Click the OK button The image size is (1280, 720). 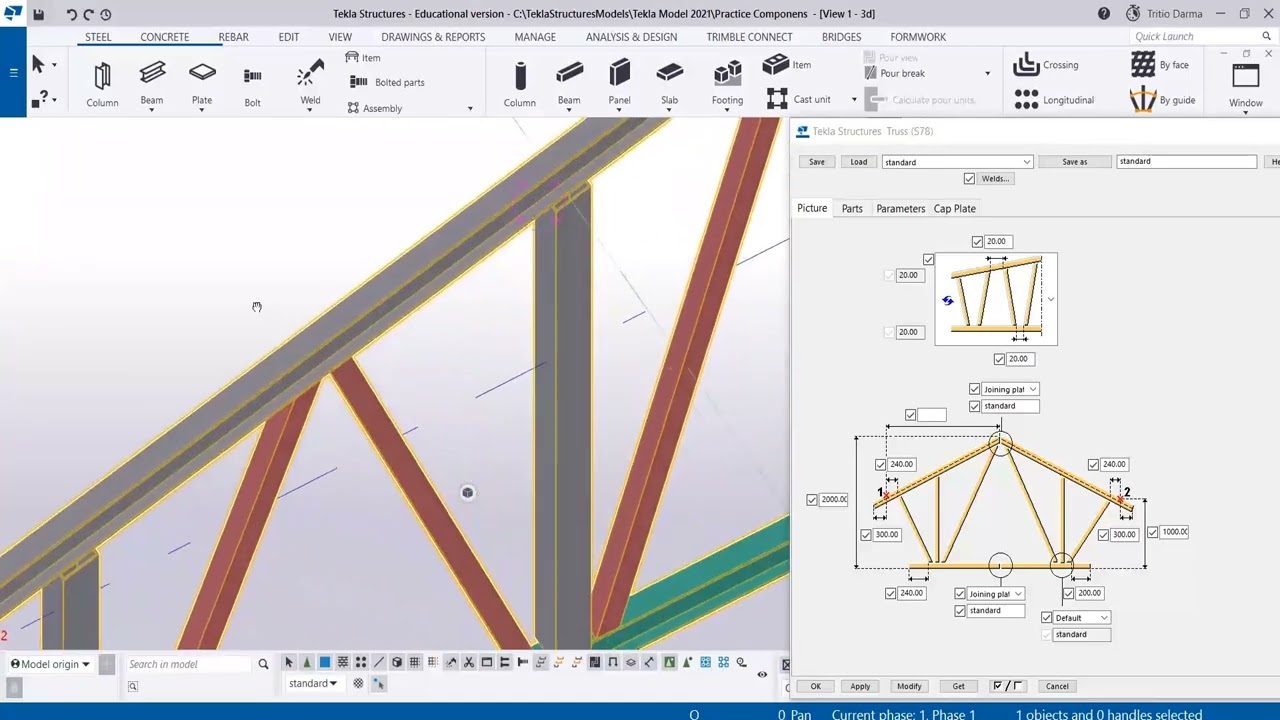[816, 686]
